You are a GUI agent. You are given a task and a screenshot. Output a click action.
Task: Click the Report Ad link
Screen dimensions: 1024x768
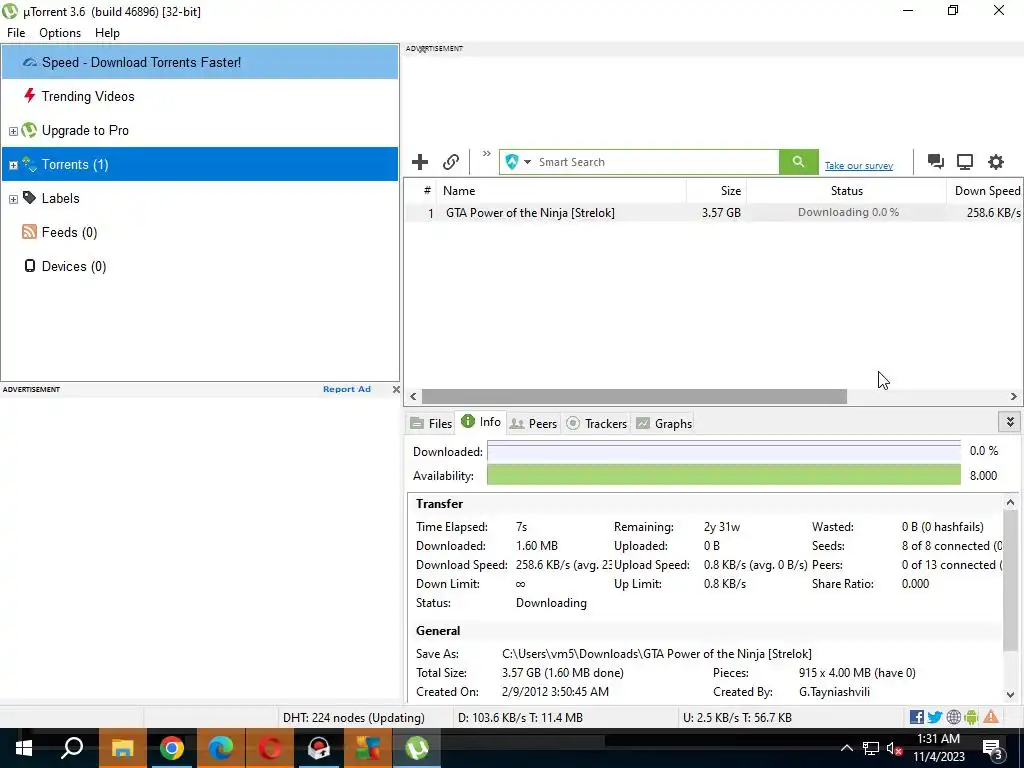click(347, 389)
